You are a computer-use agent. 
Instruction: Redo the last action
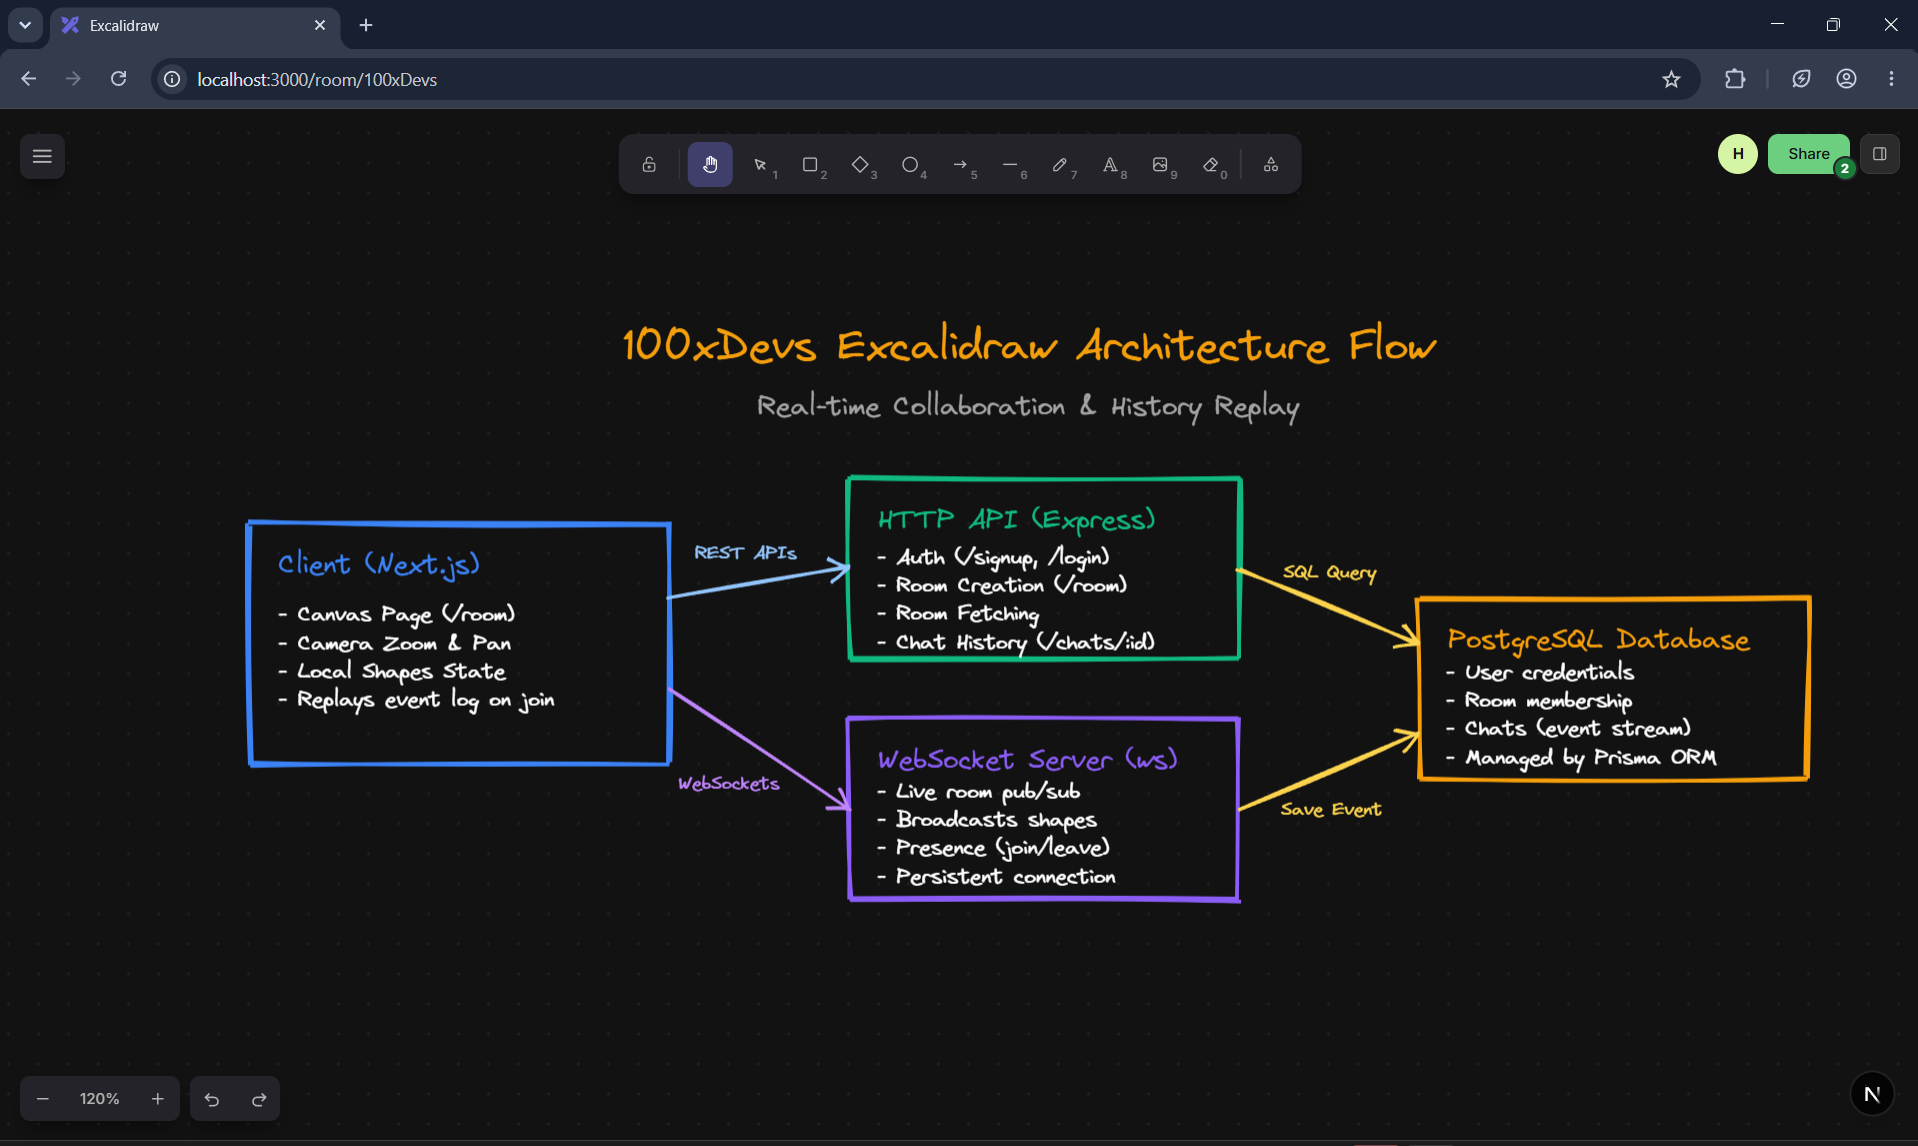click(259, 1099)
